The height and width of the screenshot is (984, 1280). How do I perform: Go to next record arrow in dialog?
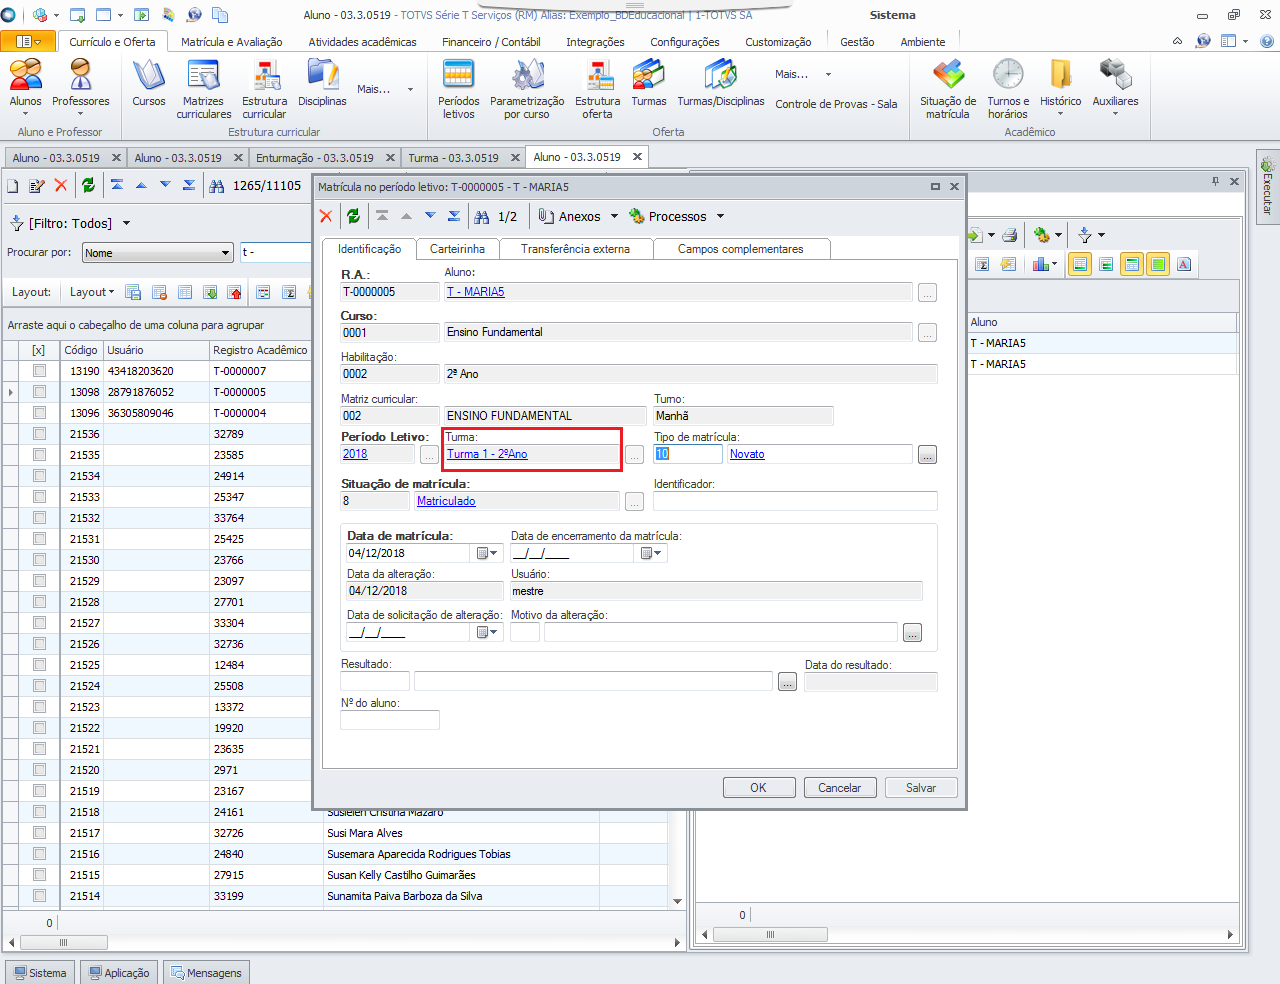[430, 216]
